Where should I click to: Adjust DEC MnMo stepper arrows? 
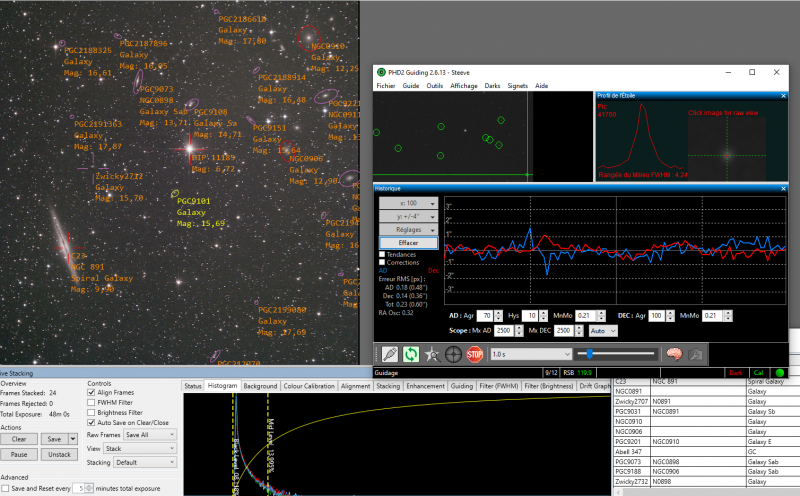coord(729,316)
